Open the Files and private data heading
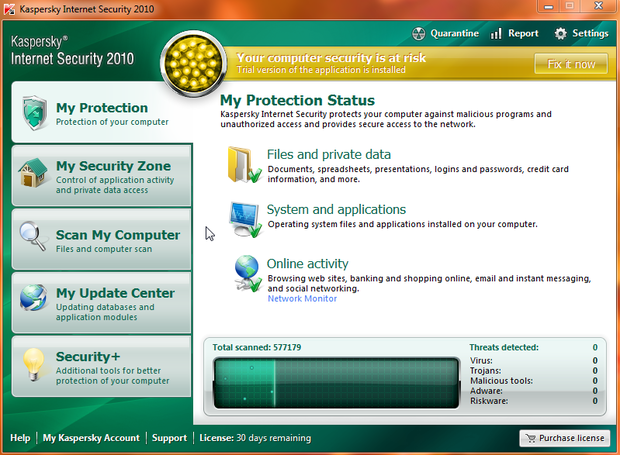Viewport: 620px width, 455px height. (329, 154)
